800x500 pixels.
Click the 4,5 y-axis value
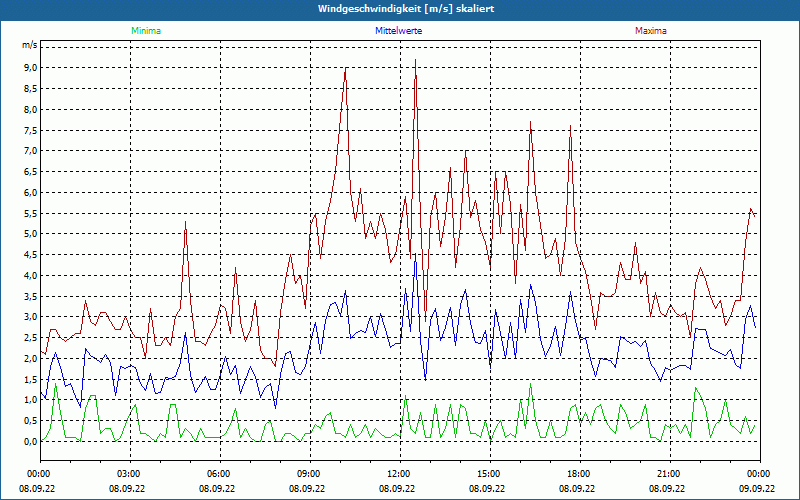(31, 255)
